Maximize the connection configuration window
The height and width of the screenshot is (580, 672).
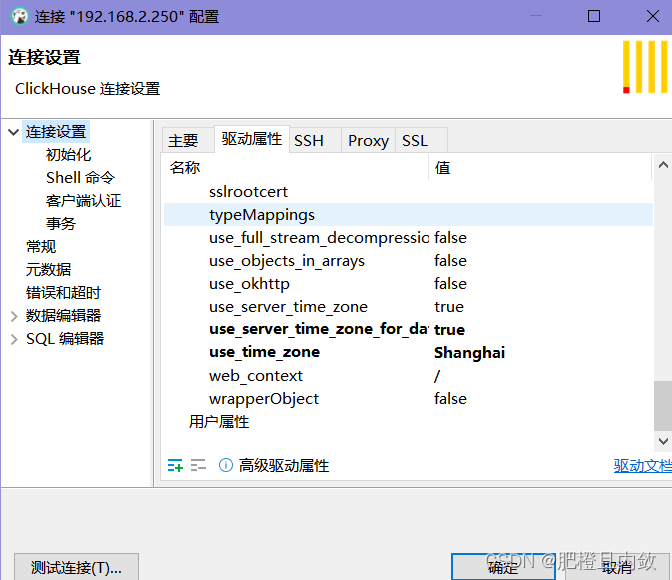point(594,16)
